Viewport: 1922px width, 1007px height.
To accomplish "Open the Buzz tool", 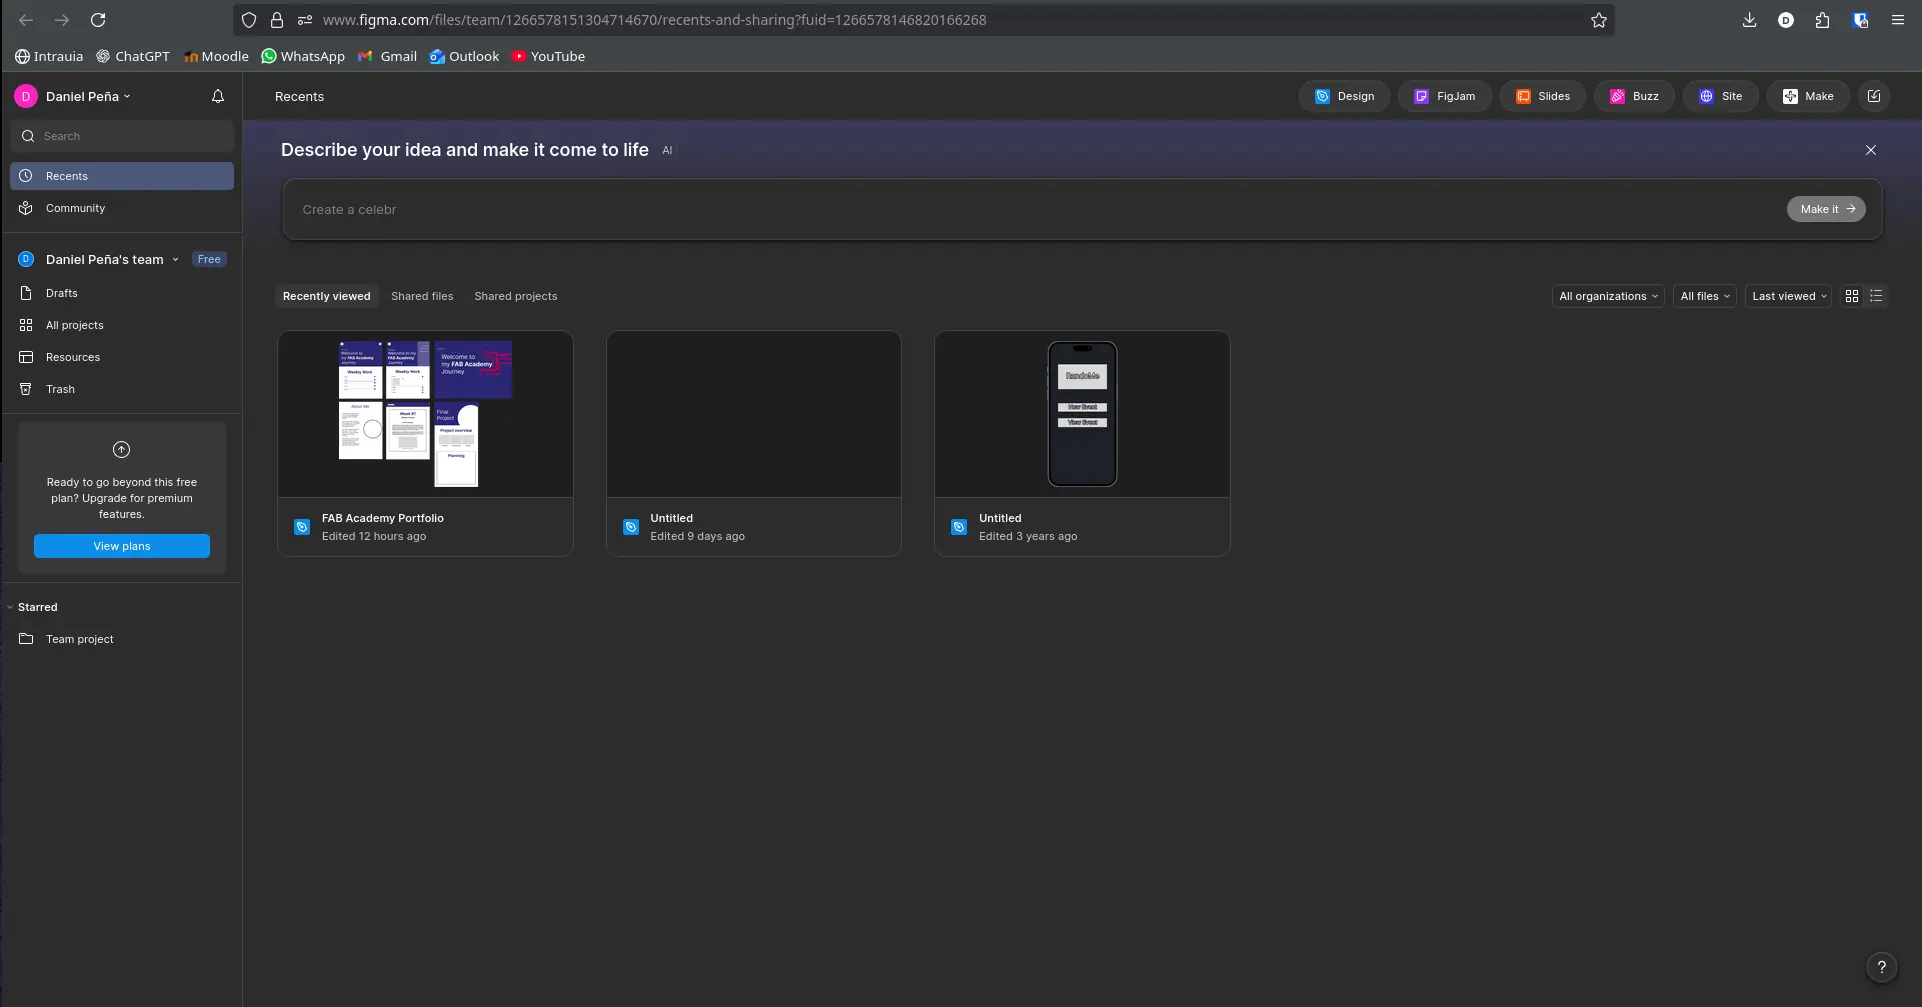I will click(1634, 96).
